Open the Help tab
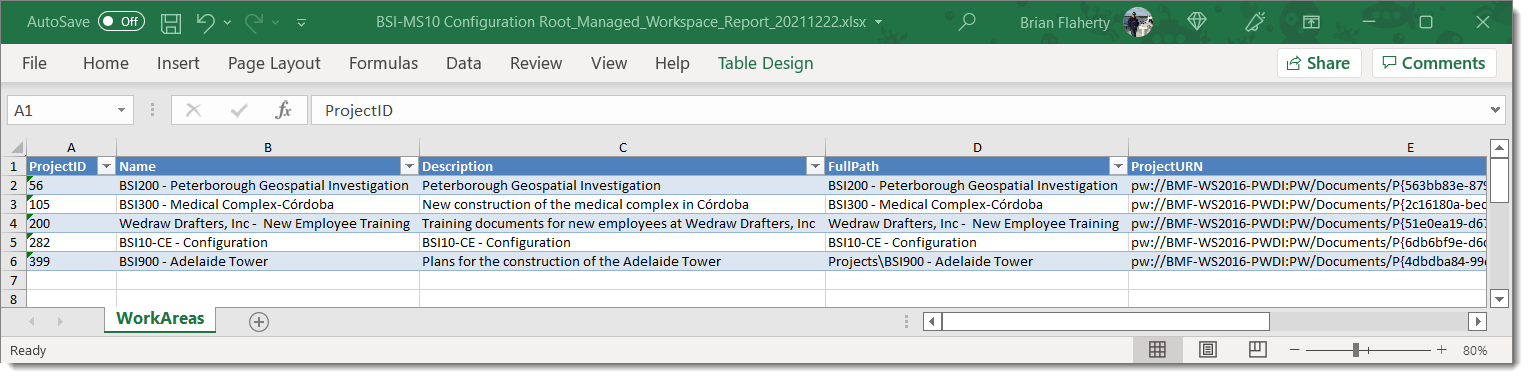 pos(672,63)
